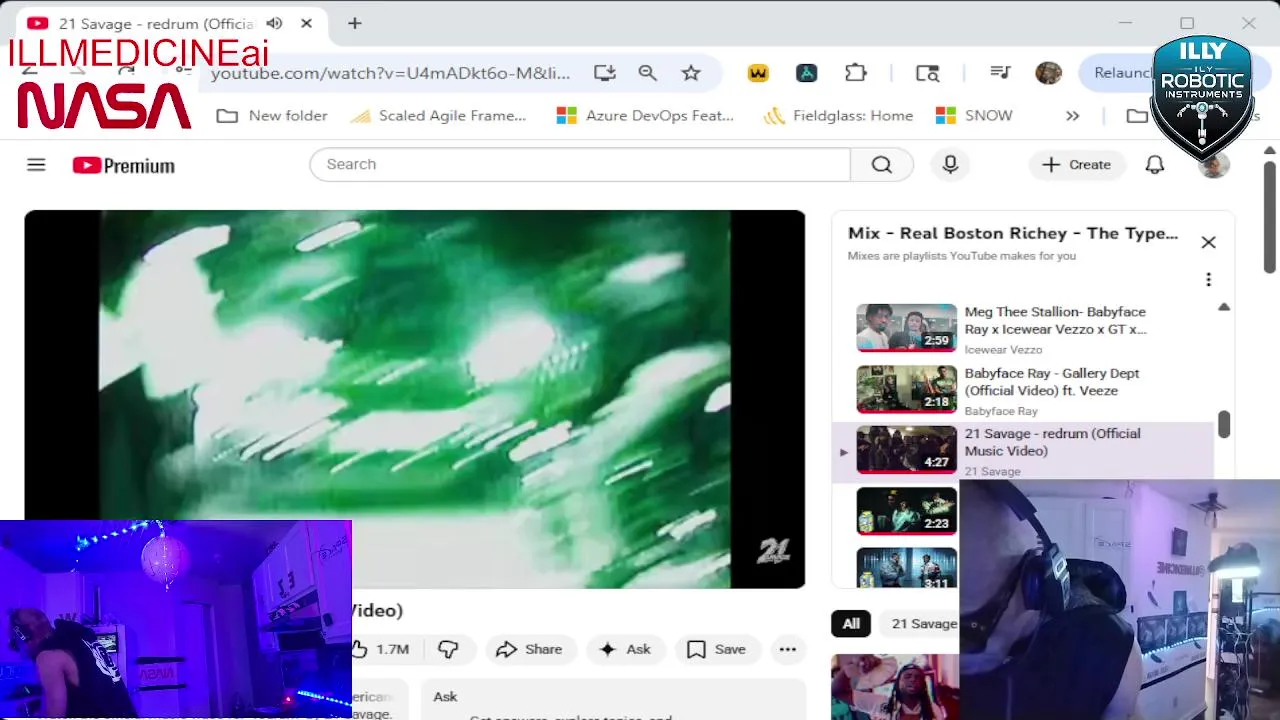
Task: Click the 2:59 Icewear Vezzo thumbnail
Action: tap(906, 328)
